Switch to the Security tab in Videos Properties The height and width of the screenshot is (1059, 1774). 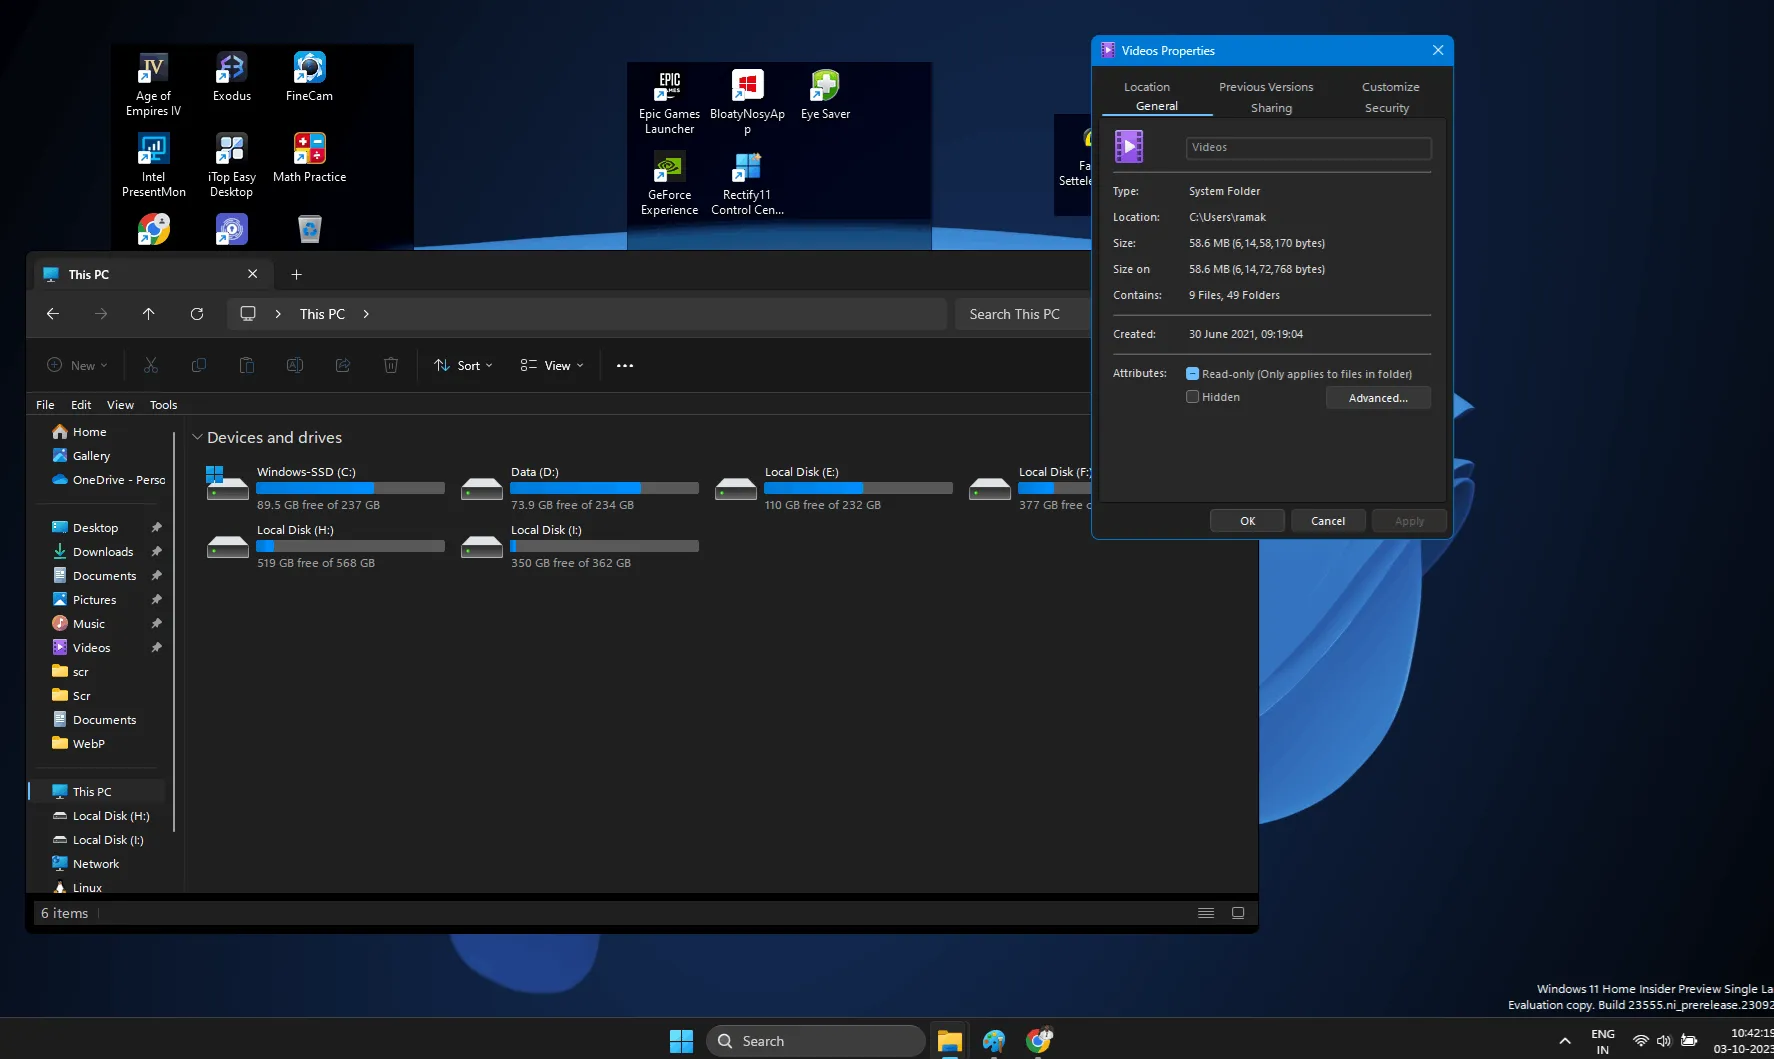[1386, 107]
